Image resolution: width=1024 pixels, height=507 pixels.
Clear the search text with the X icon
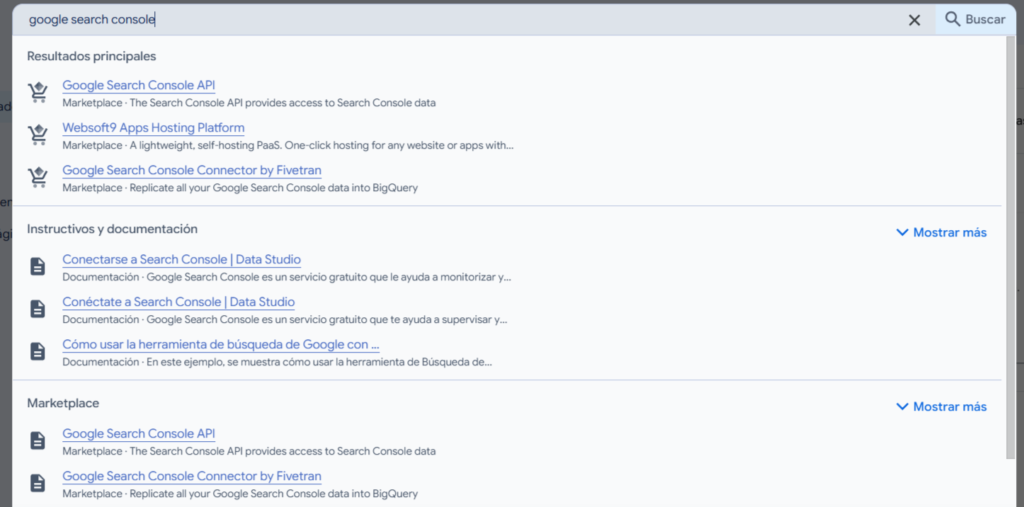[914, 20]
